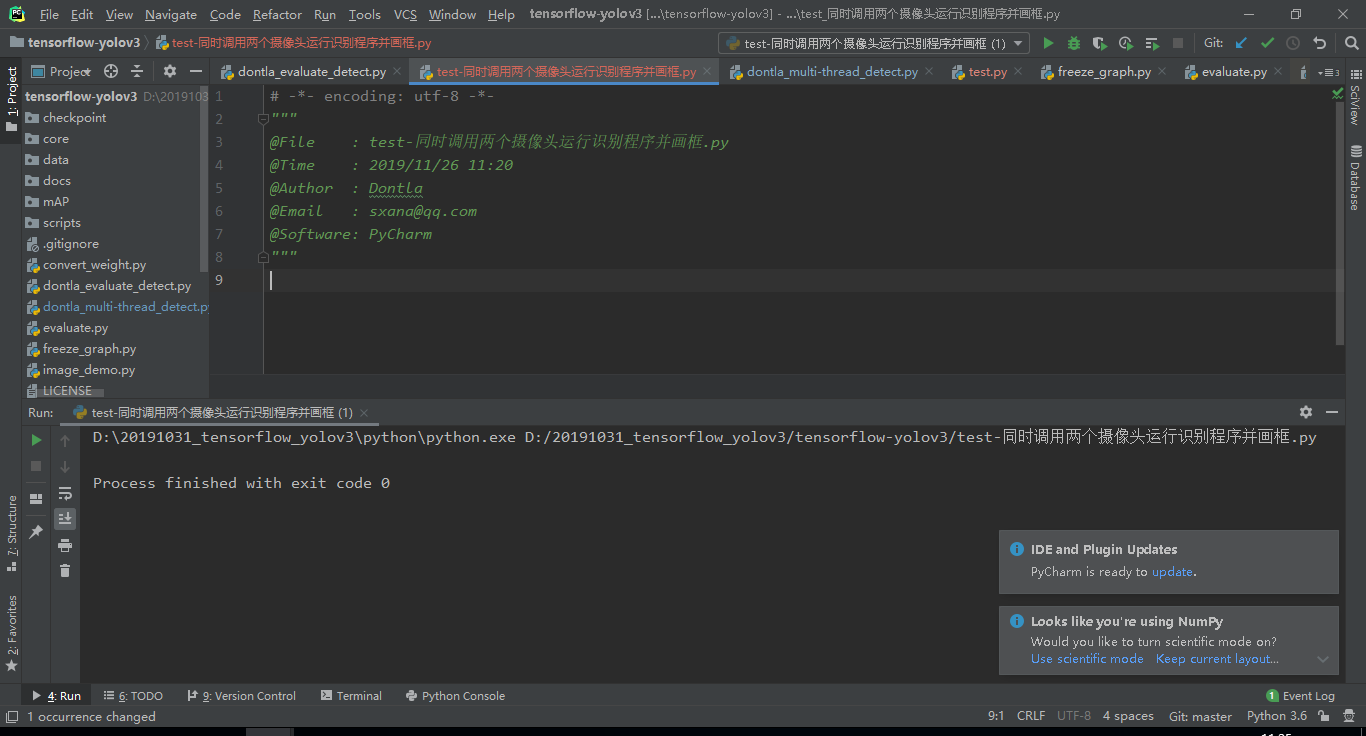Image resolution: width=1366 pixels, height=736 pixels.
Task: Run with coverage
Action: (1100, 44)
